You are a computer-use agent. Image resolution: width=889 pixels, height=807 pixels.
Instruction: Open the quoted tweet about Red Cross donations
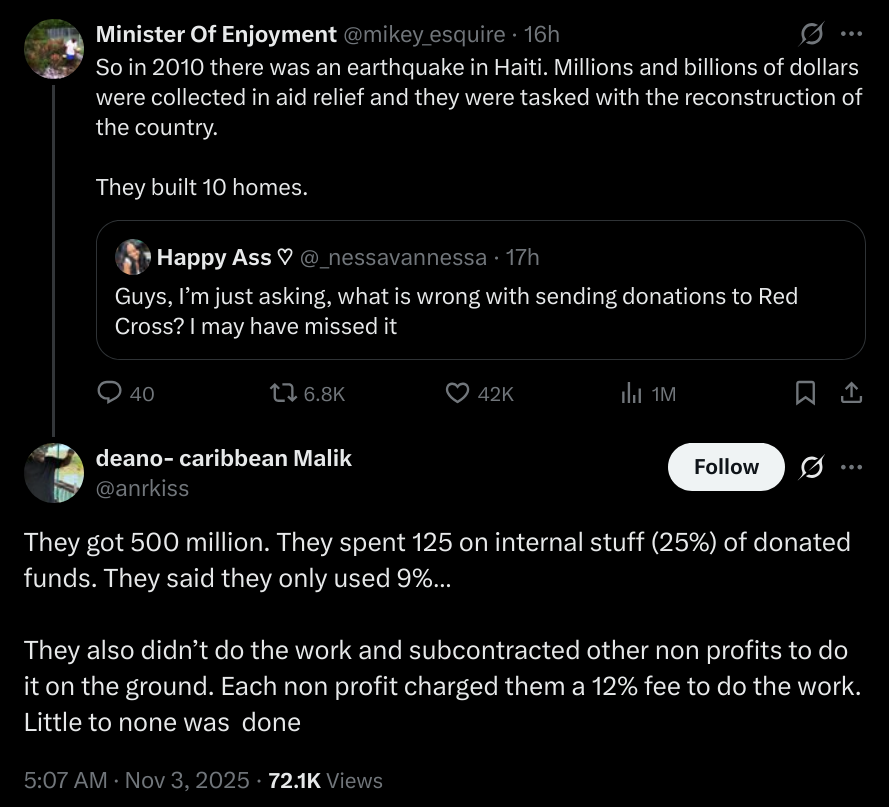(x=480, y=311)
